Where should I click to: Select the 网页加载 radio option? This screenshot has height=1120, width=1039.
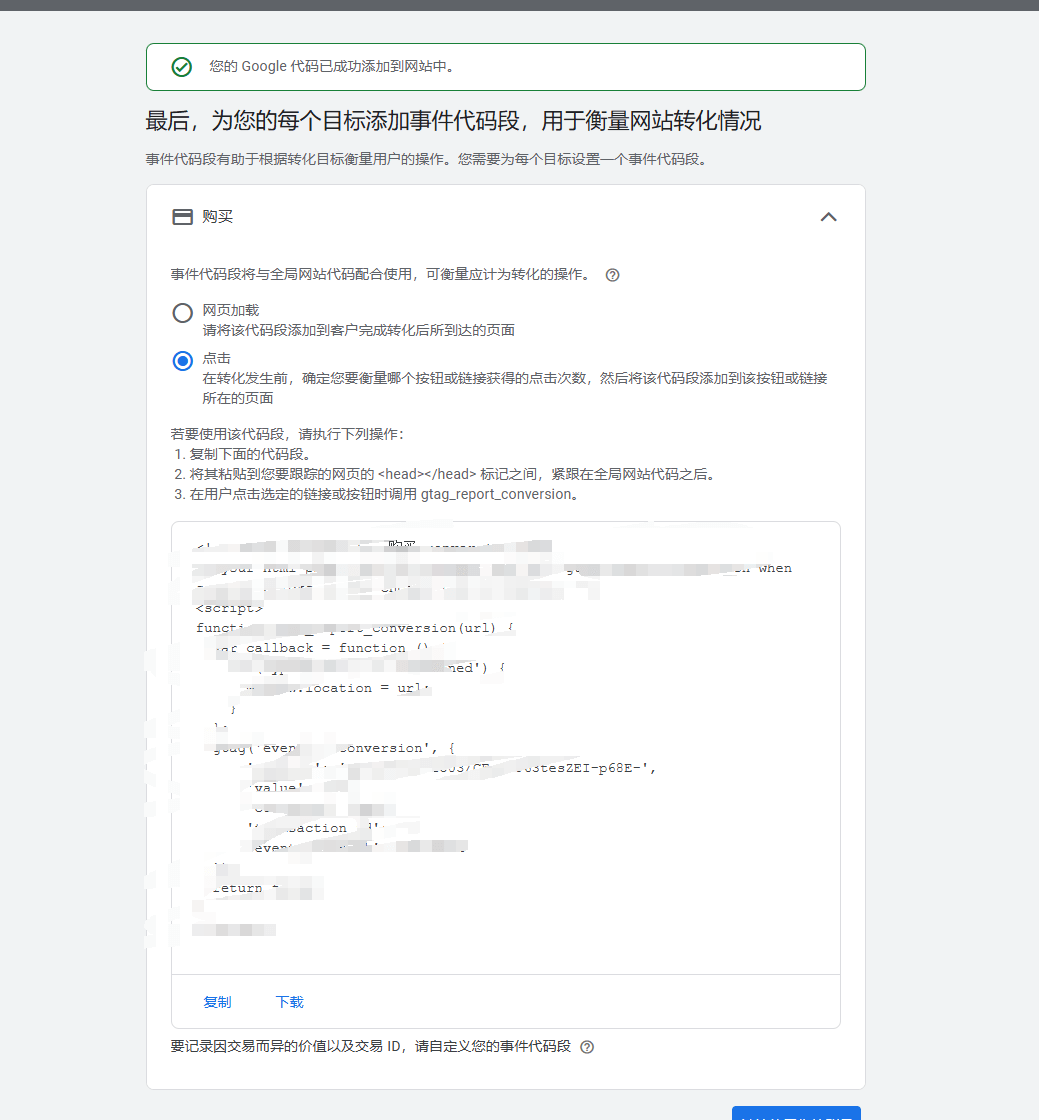coord(183,313)
